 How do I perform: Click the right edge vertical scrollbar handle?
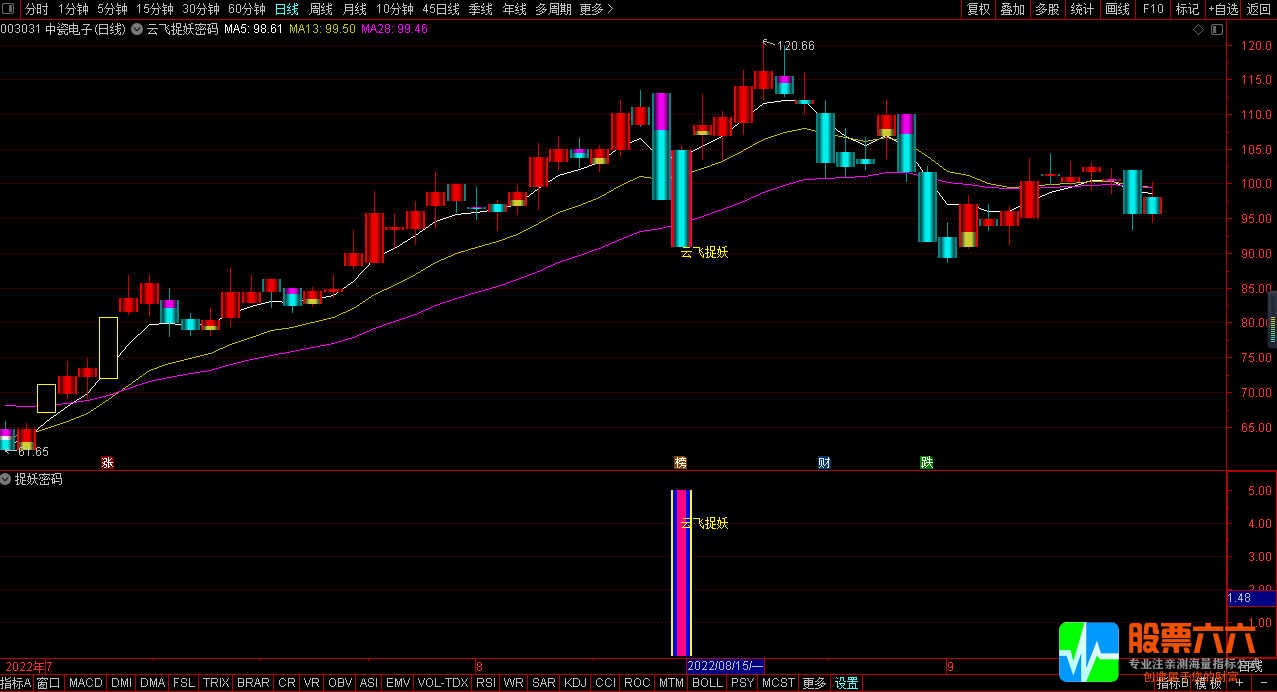(1272, 318)
